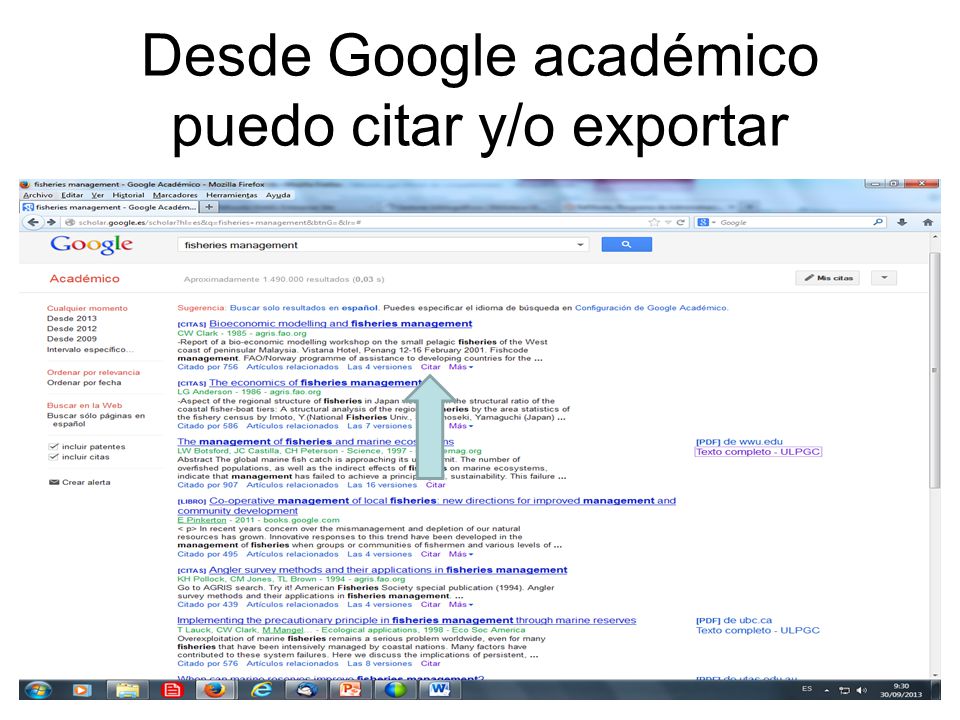This screenshot has height=720, width=960.
Task: Open the dropdown next to Mis citas
Action: click(884, 278)
